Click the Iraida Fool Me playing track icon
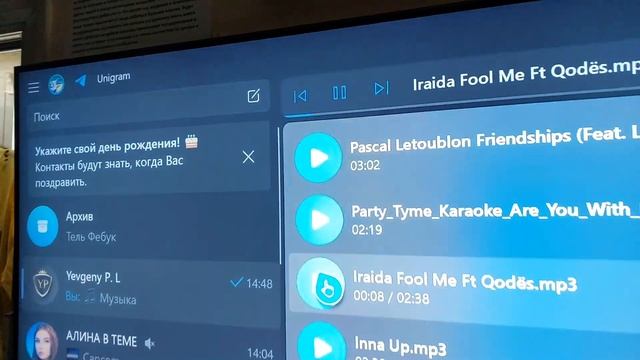The width and height of the screenshot is (640, 360). [x=321, y=283]
